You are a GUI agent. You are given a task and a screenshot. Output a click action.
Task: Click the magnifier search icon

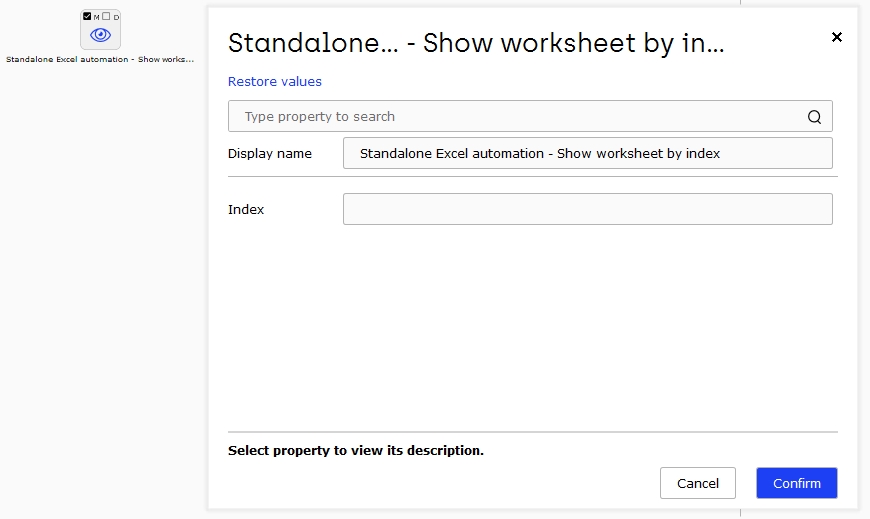point(814,117)
